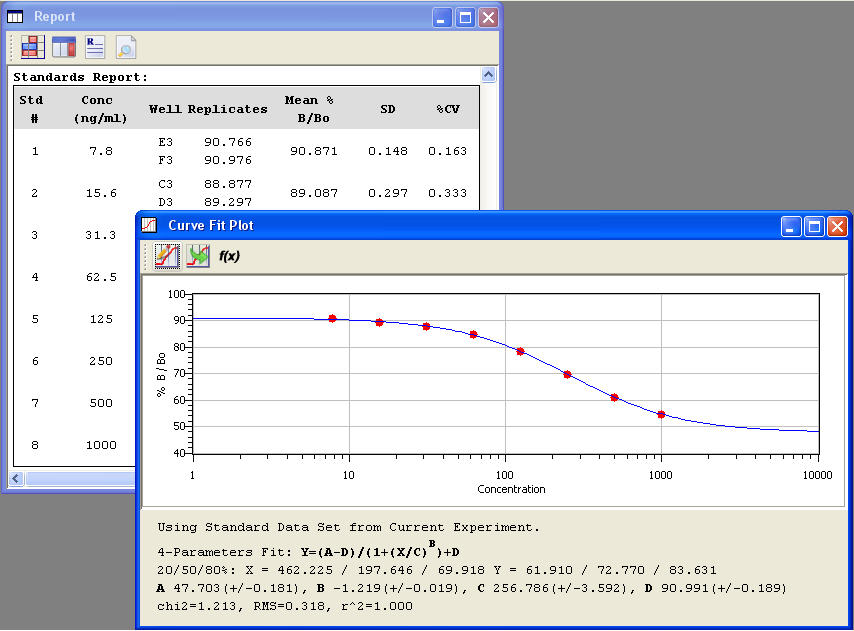This screenshot has height=631, width=854.
Task: Click the Report horizontal scrollbar left arrow
Action: (x=16, y=479)
